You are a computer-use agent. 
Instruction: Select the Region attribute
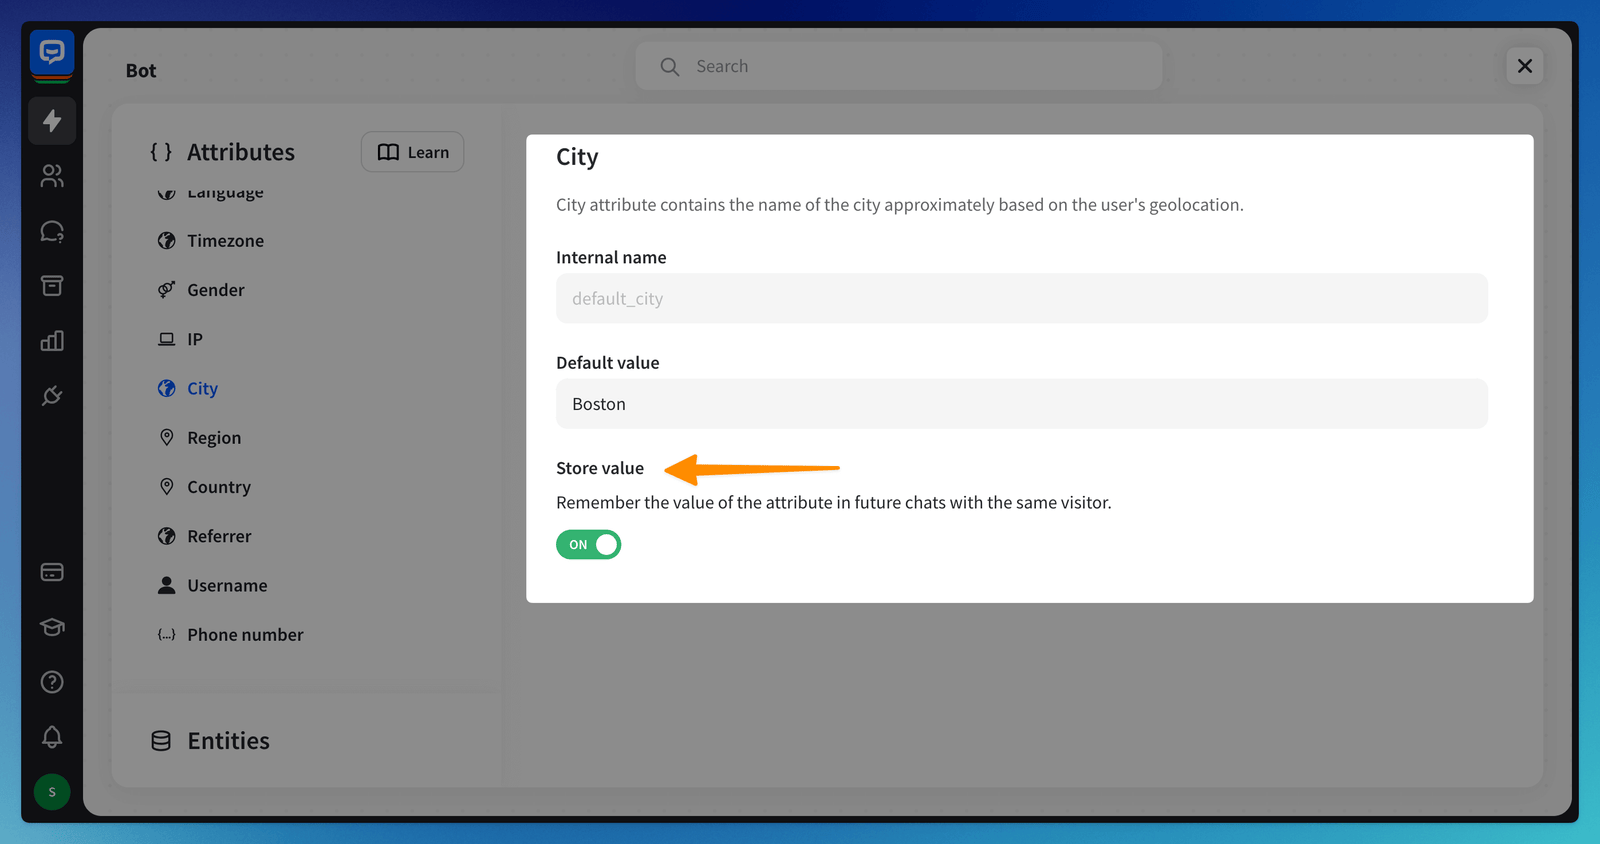(x=213, y=438)
